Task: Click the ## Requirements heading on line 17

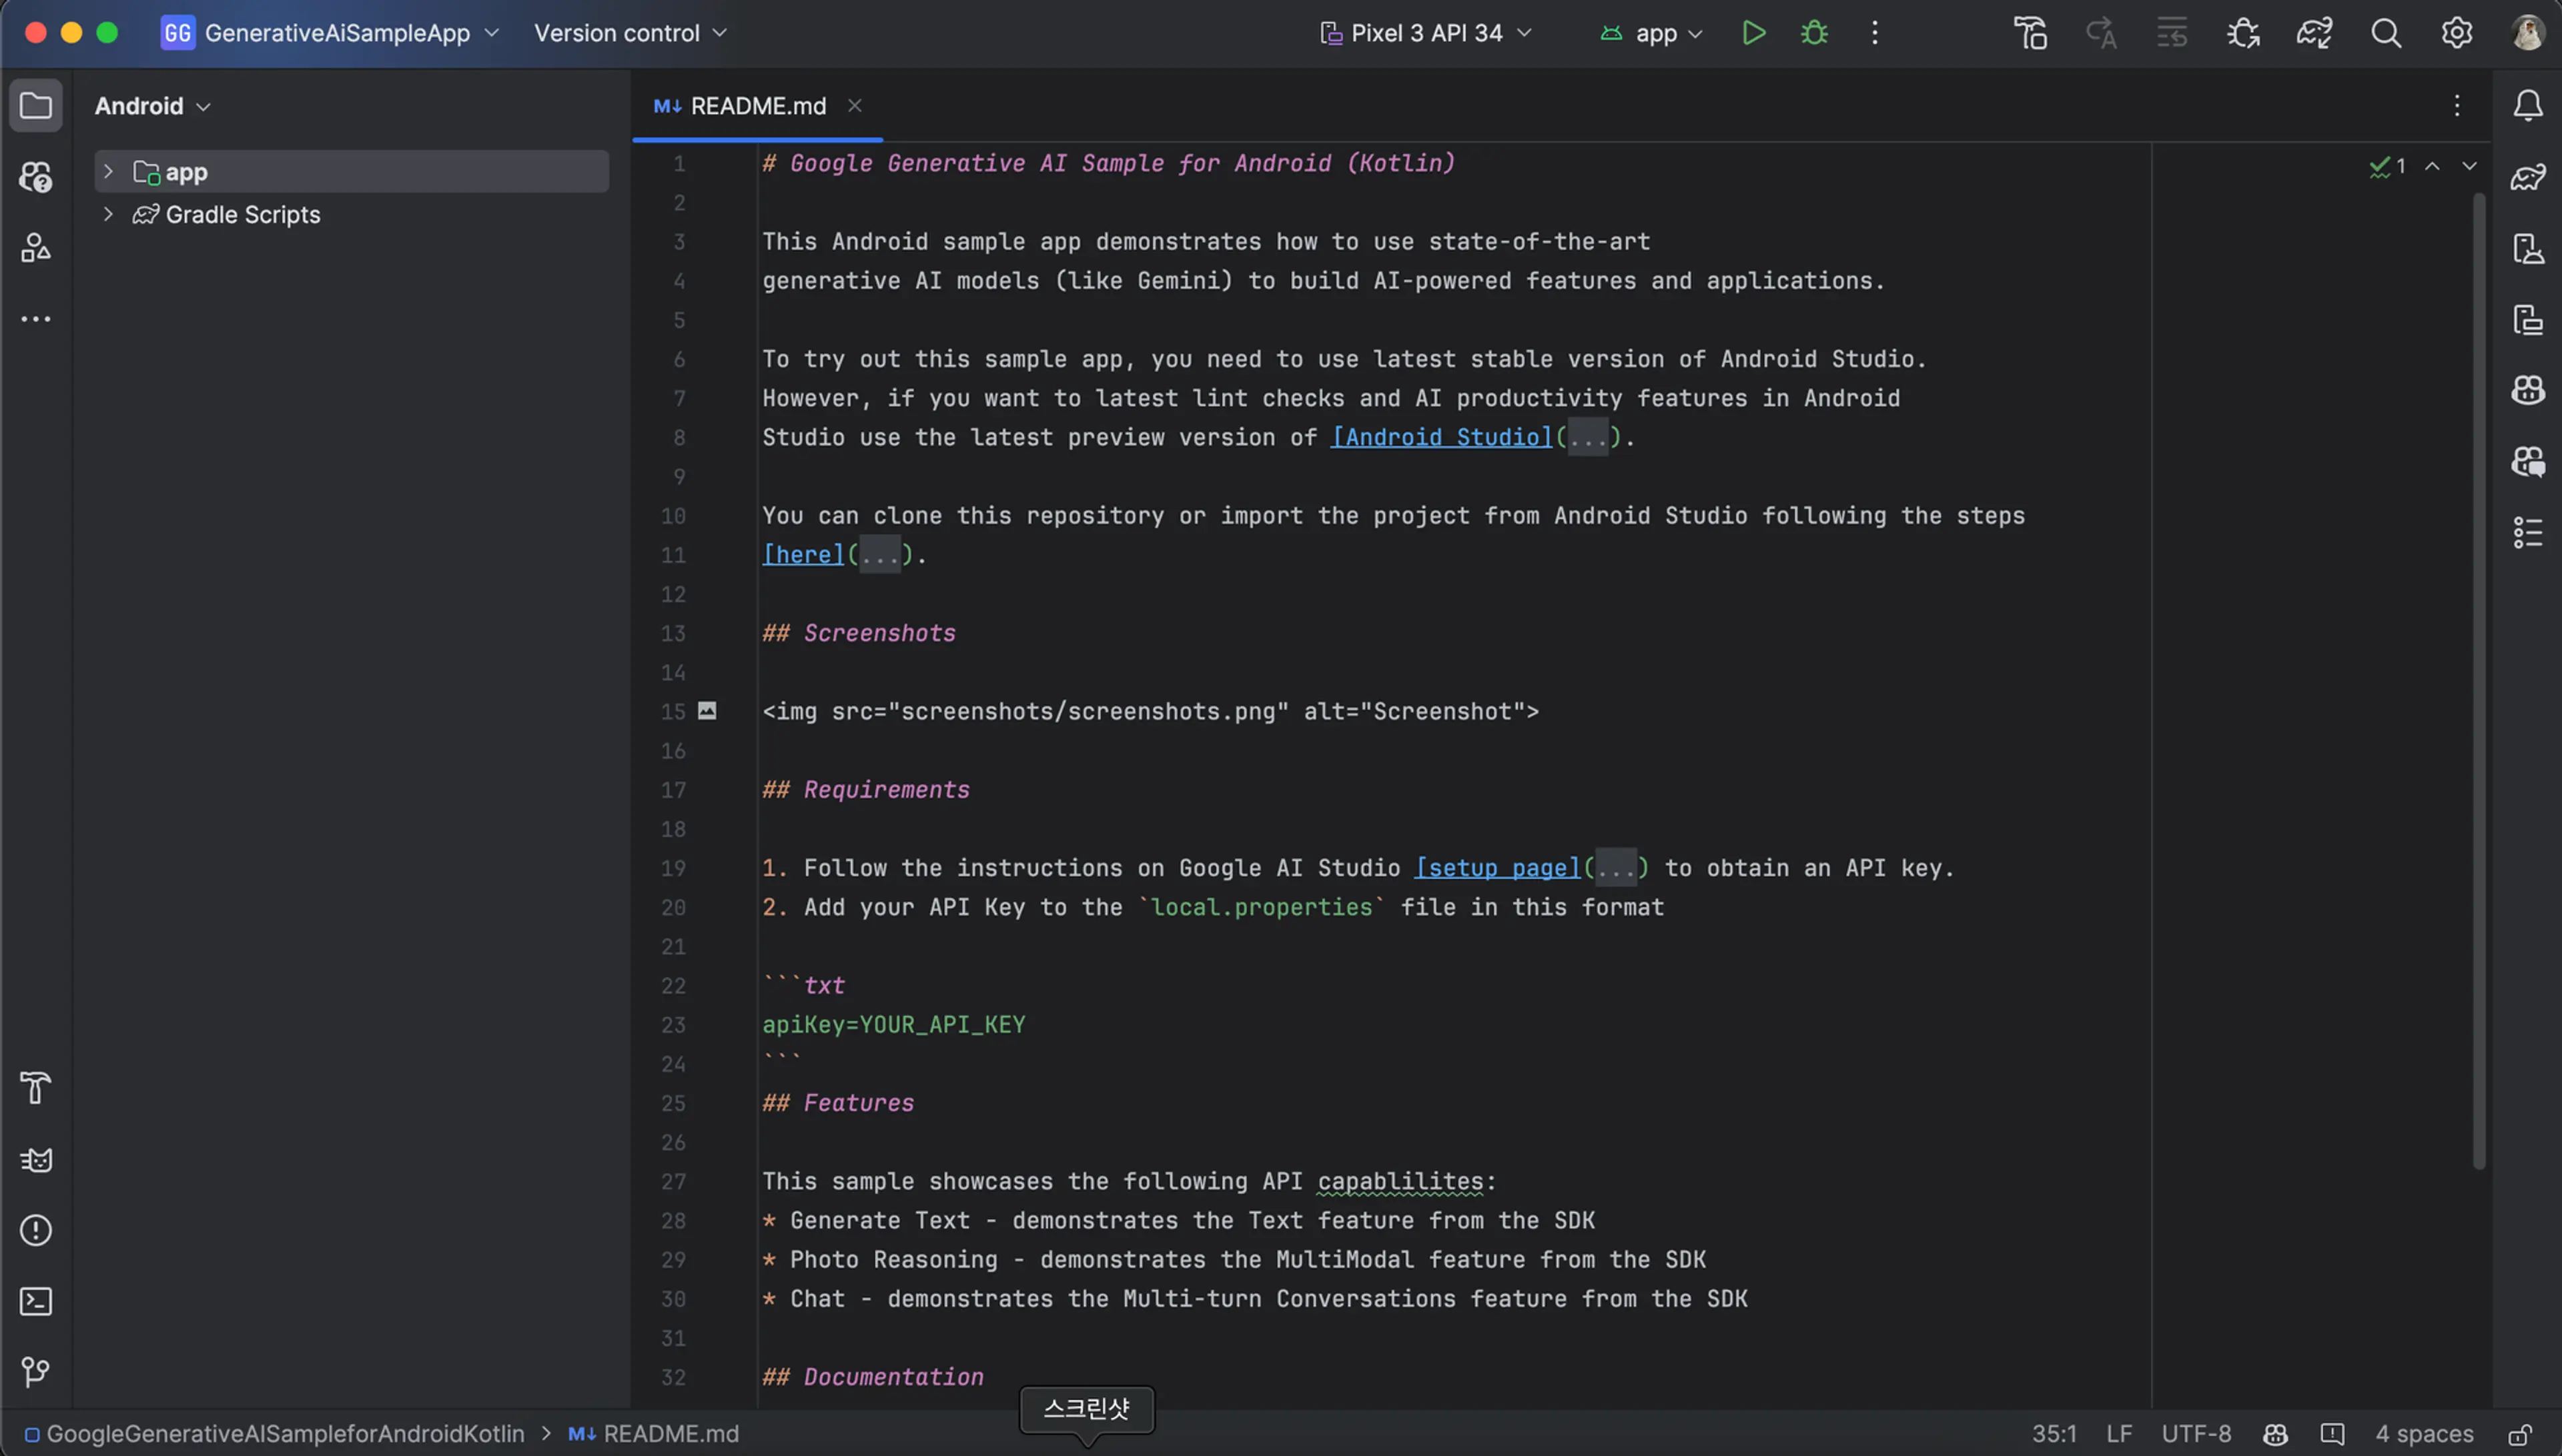Action: [x=866, y=790]
